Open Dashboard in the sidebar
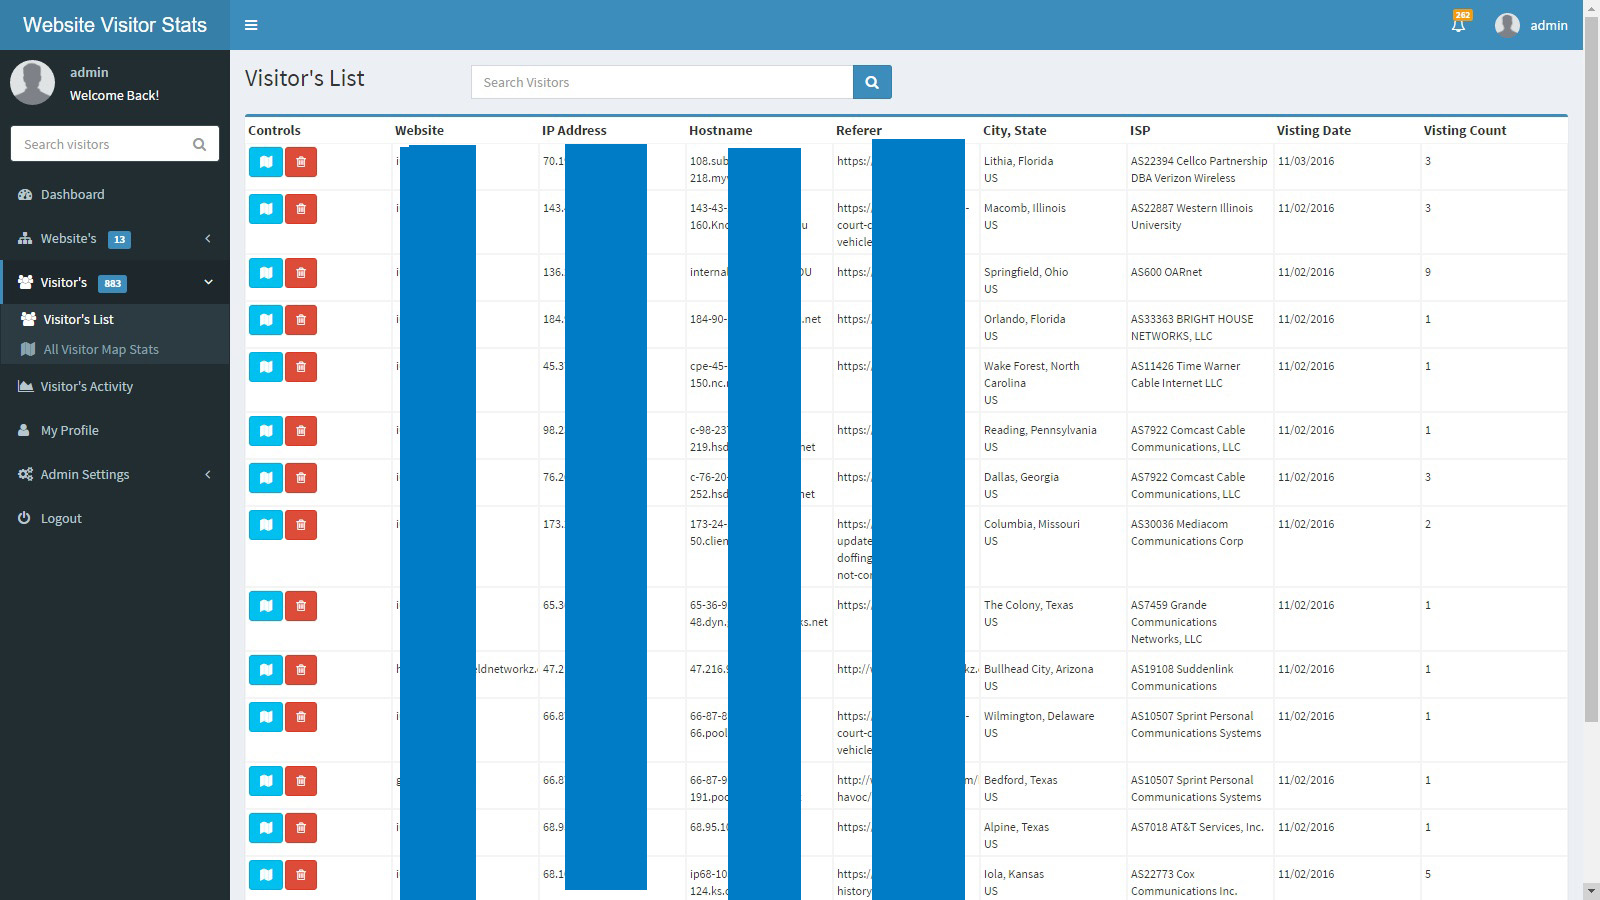The image size is (1600, 900). (115, 194)
